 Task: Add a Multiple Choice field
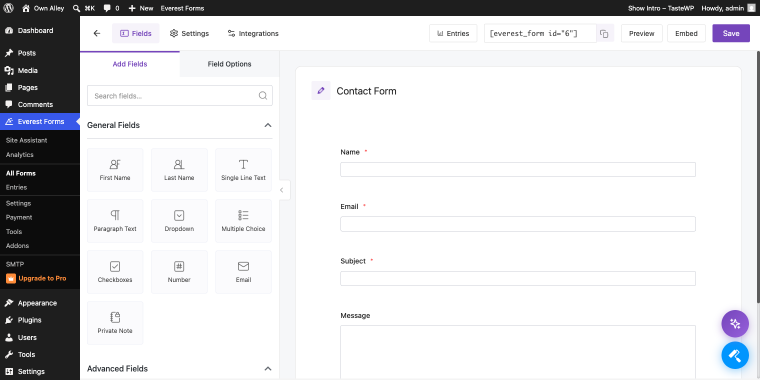pos(243,221)
